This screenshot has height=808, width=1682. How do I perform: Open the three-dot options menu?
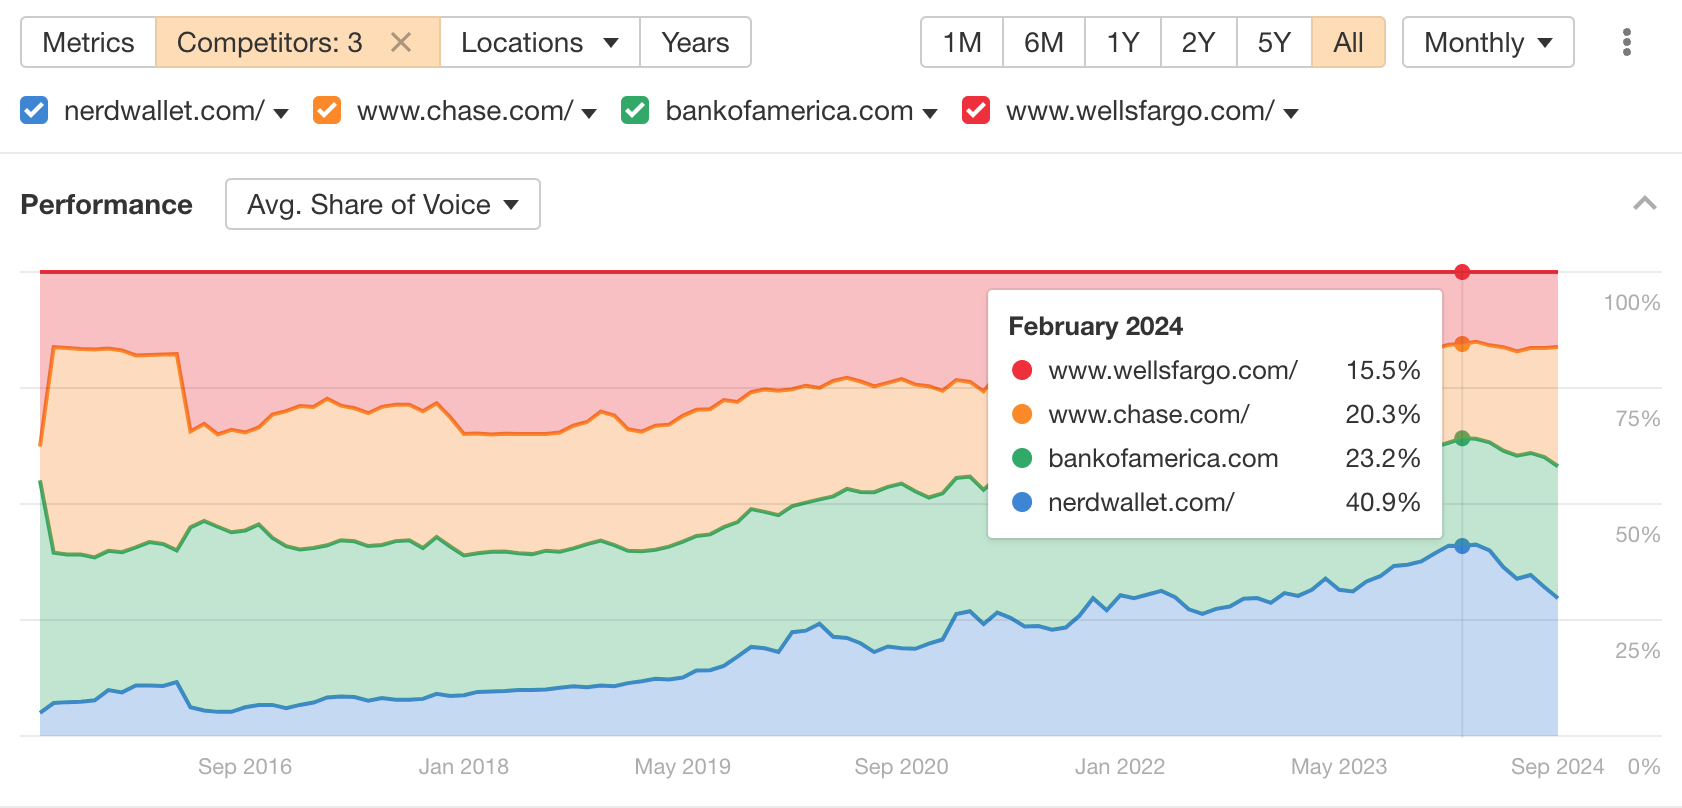pyautogui.click(x=1627, y=42)
